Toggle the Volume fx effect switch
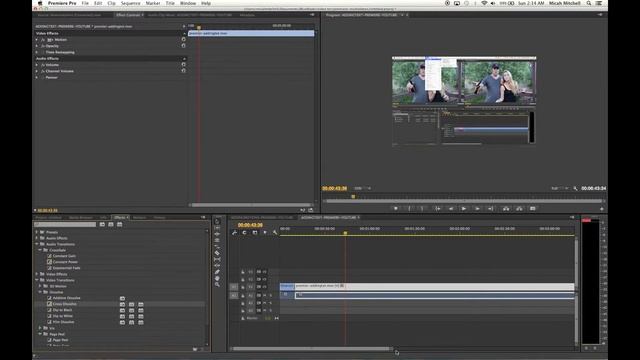The width and height of the screenshot is (640, 360). click(x=43, y=65)
